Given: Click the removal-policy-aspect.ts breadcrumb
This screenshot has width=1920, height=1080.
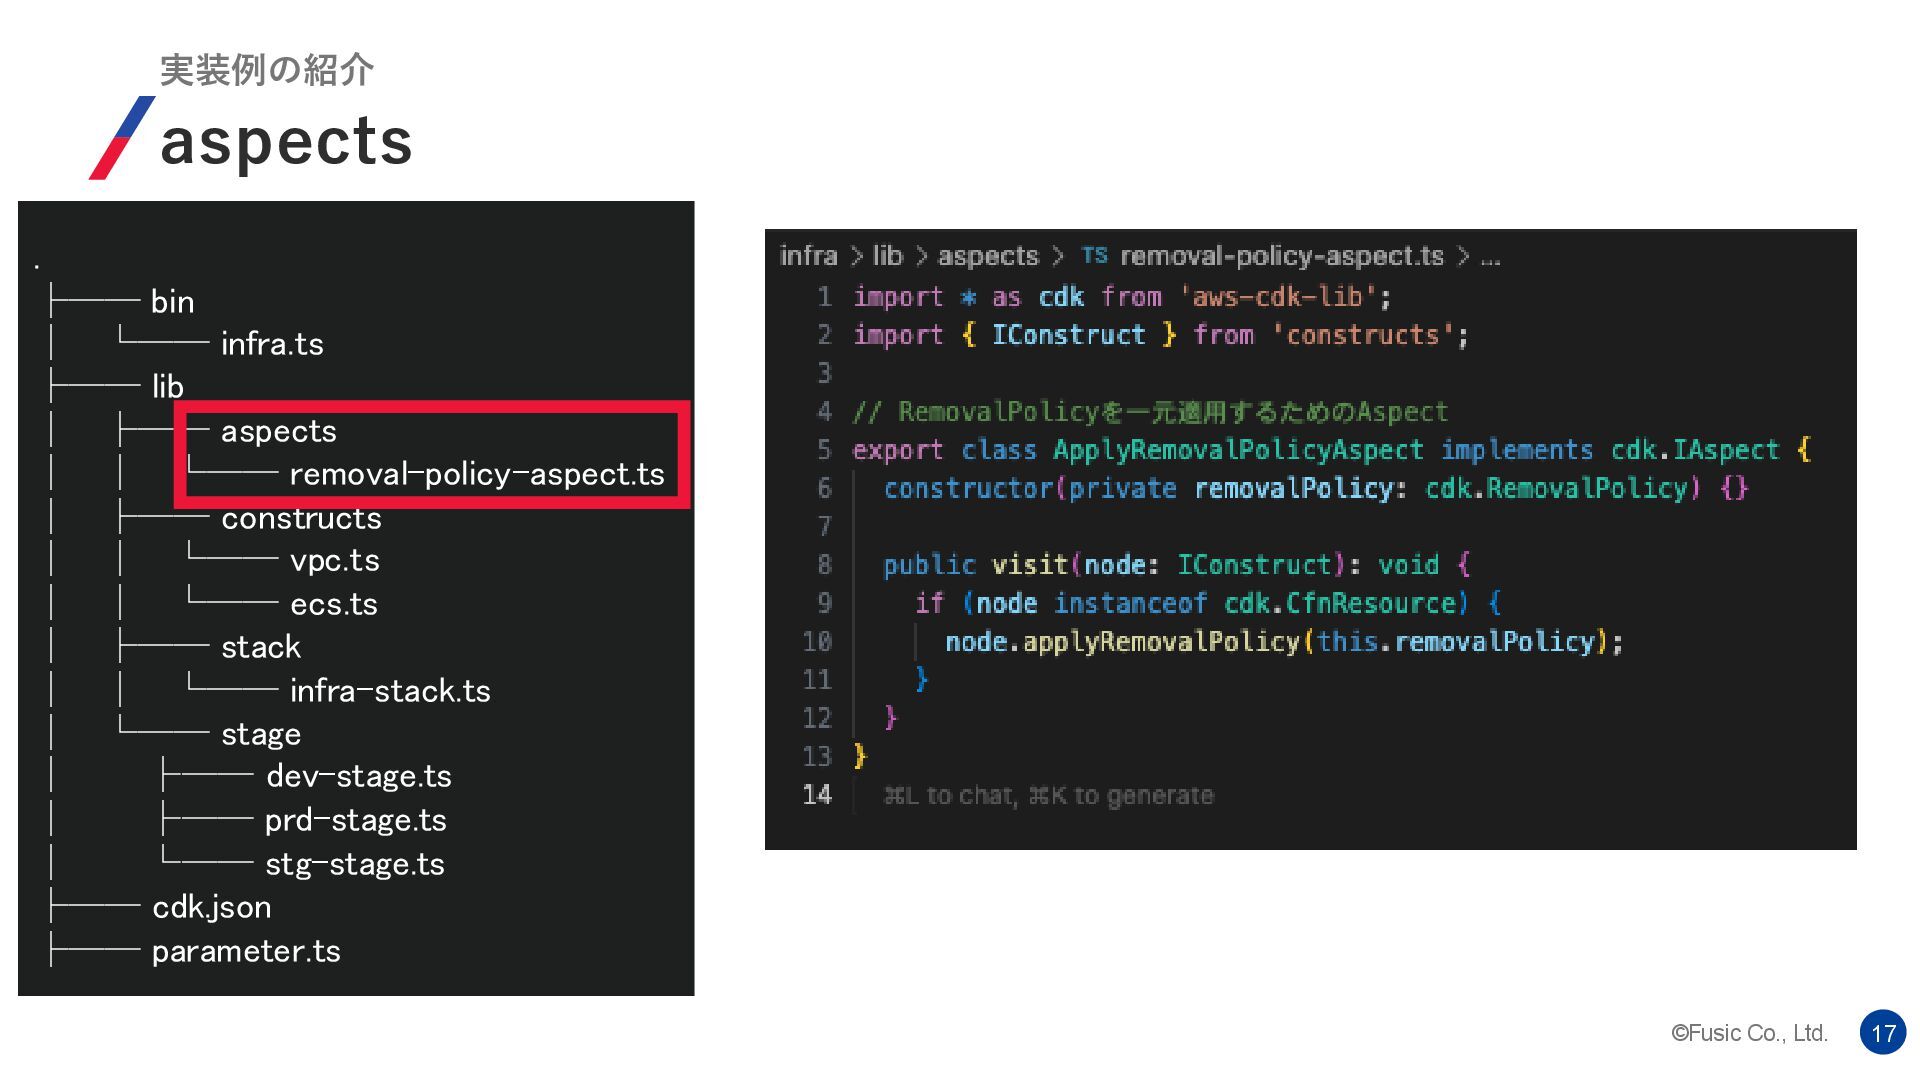Looking at the screenshot, I should coord(1282,256).
